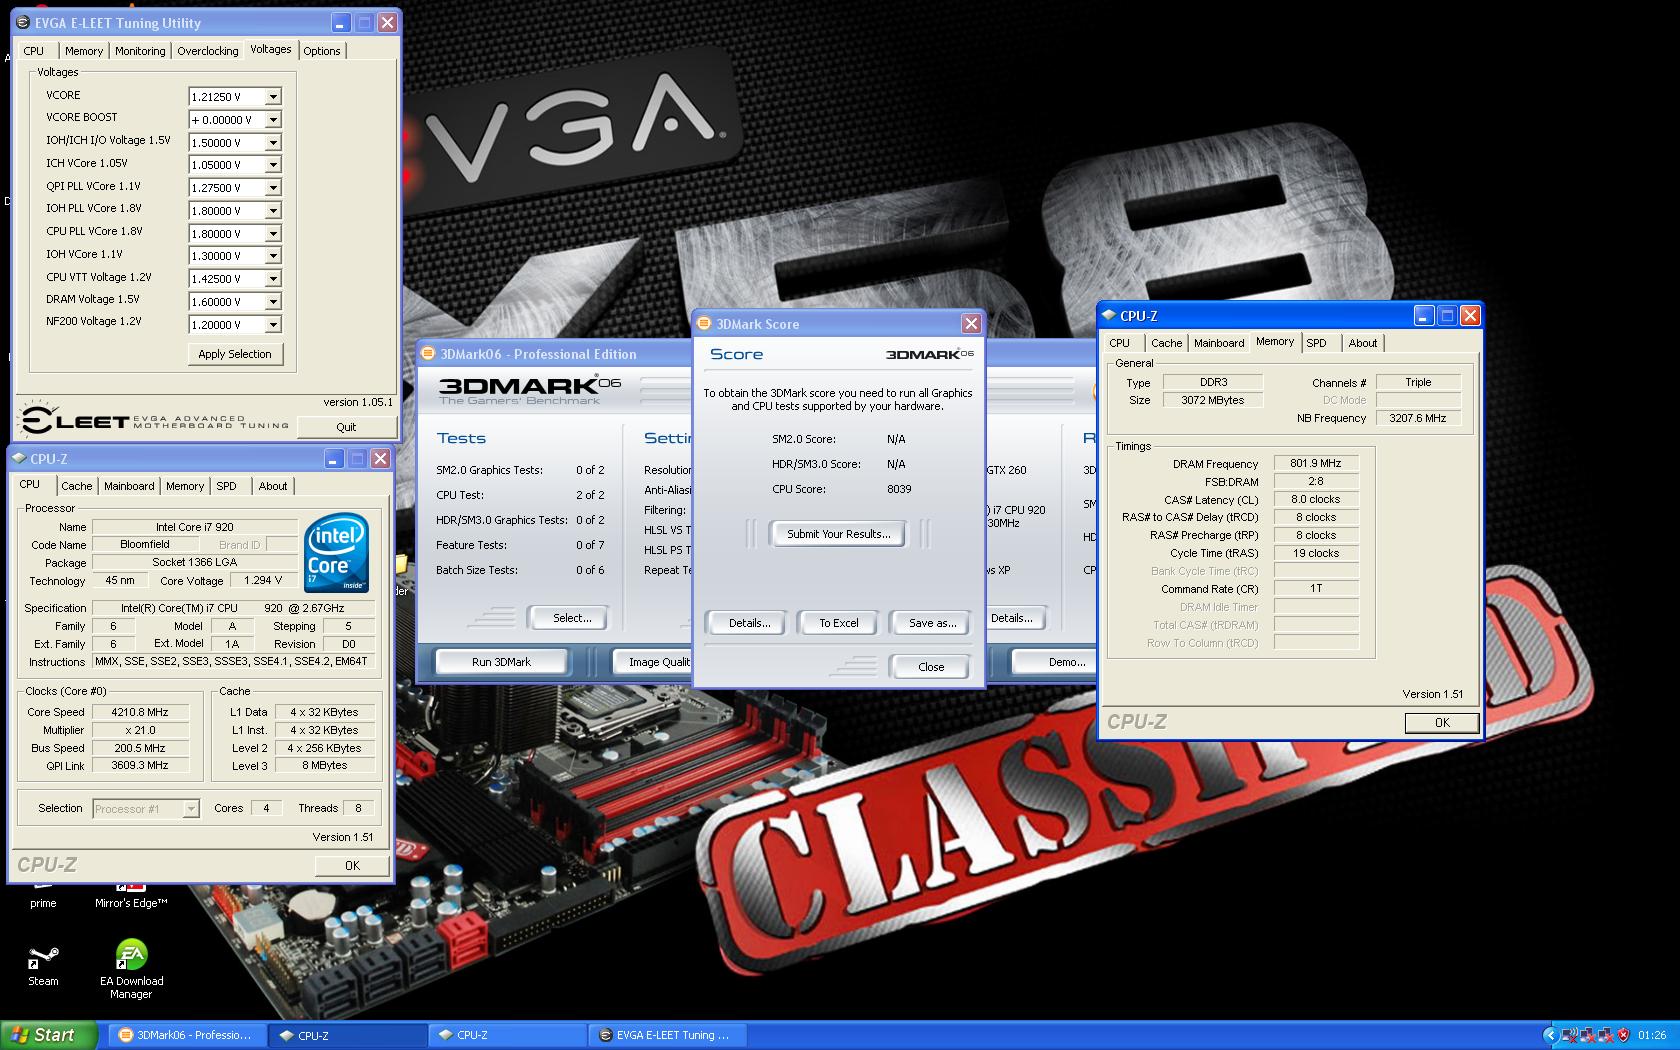Image resolution: width=1680 pixels, height=1050 pixels.
Task: Click To Excel button
Action: (839, 623)
